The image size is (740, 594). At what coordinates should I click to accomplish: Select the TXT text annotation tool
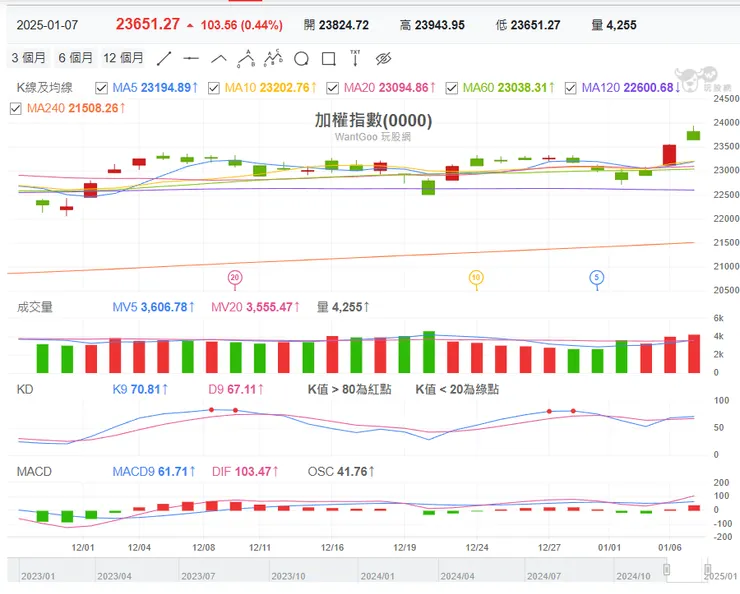355,58
